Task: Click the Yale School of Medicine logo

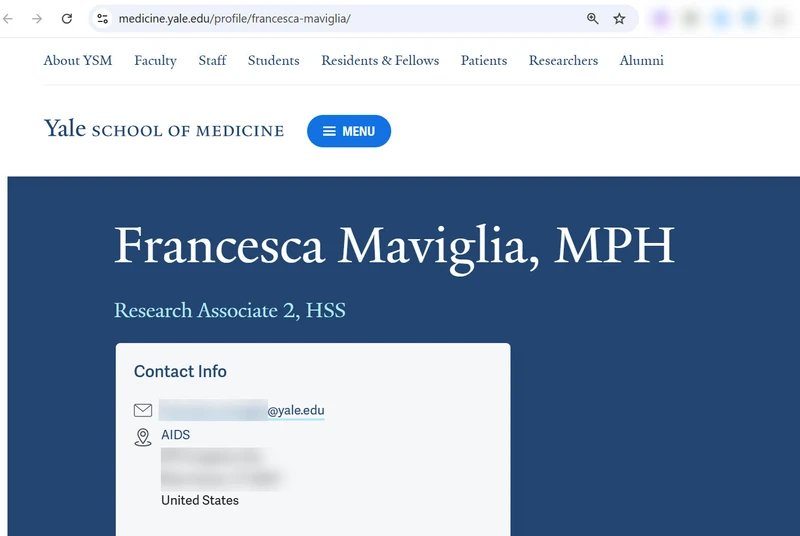Action: [164, 129]
